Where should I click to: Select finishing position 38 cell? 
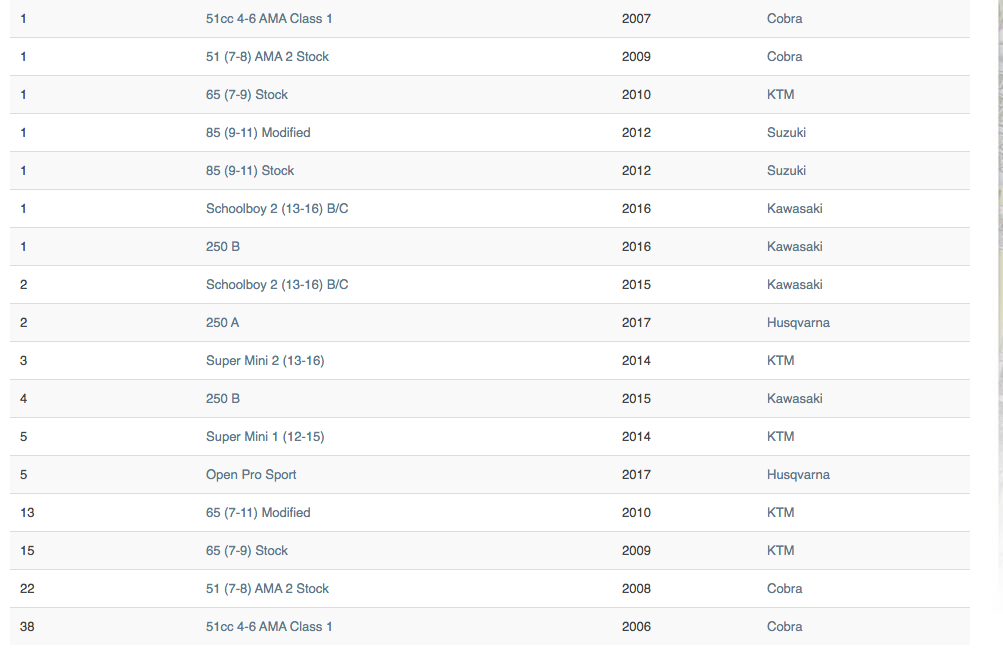27,627
